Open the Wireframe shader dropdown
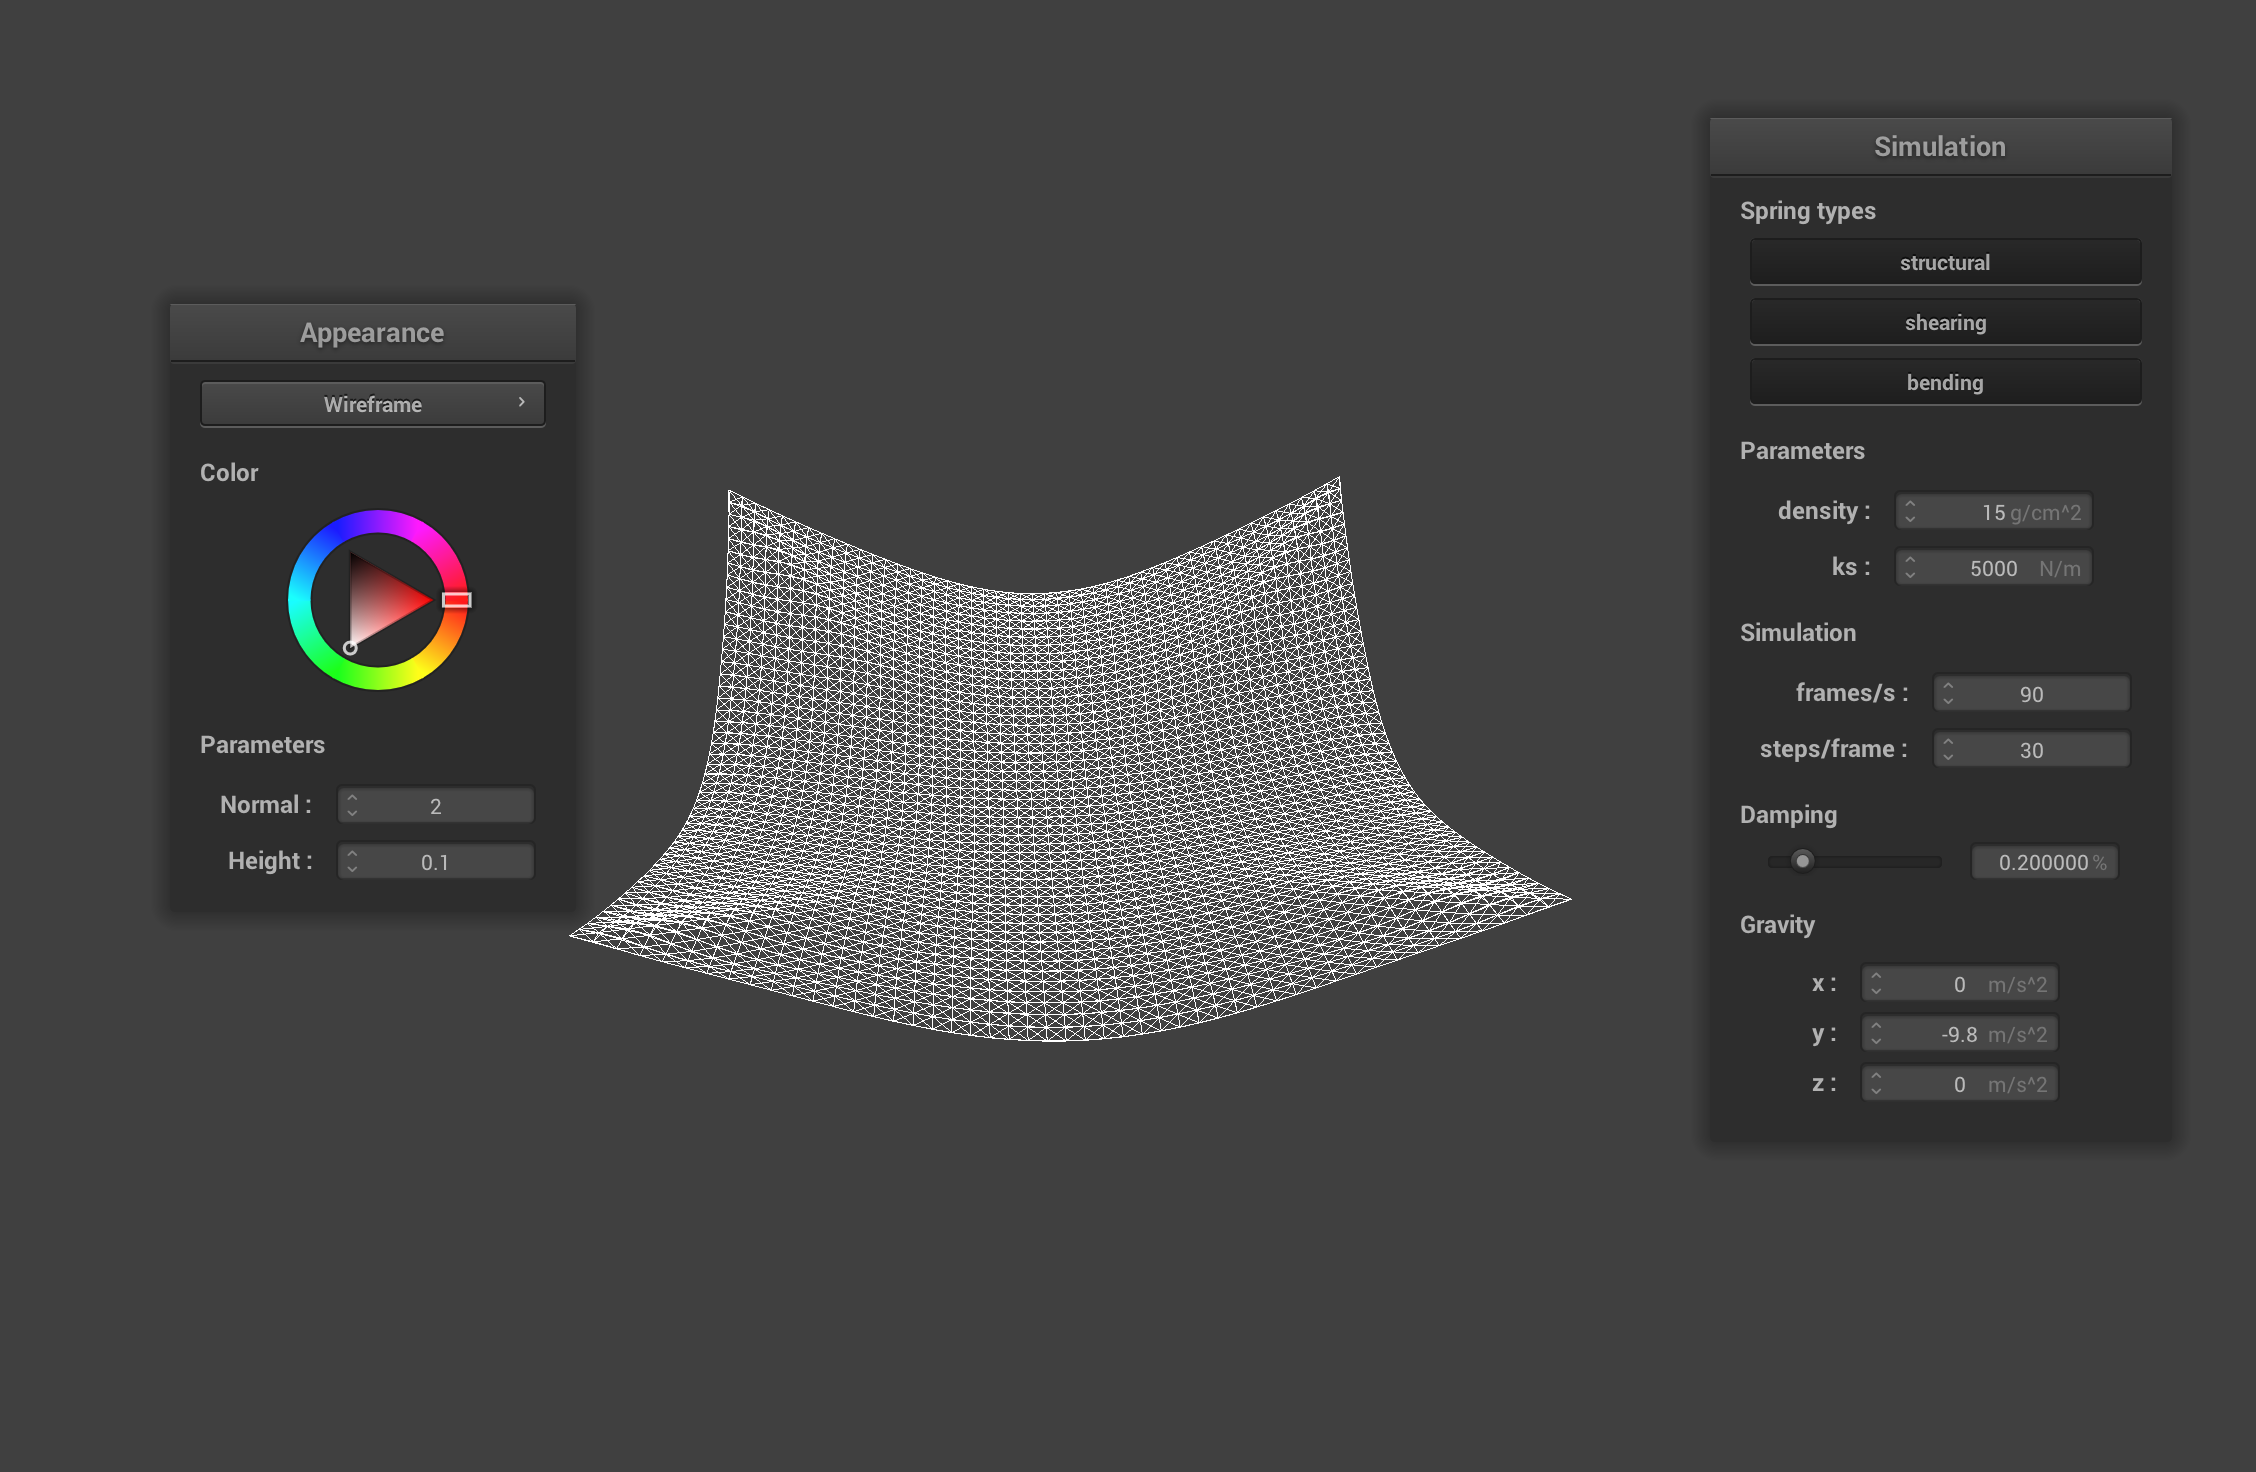 click(372, 404)
